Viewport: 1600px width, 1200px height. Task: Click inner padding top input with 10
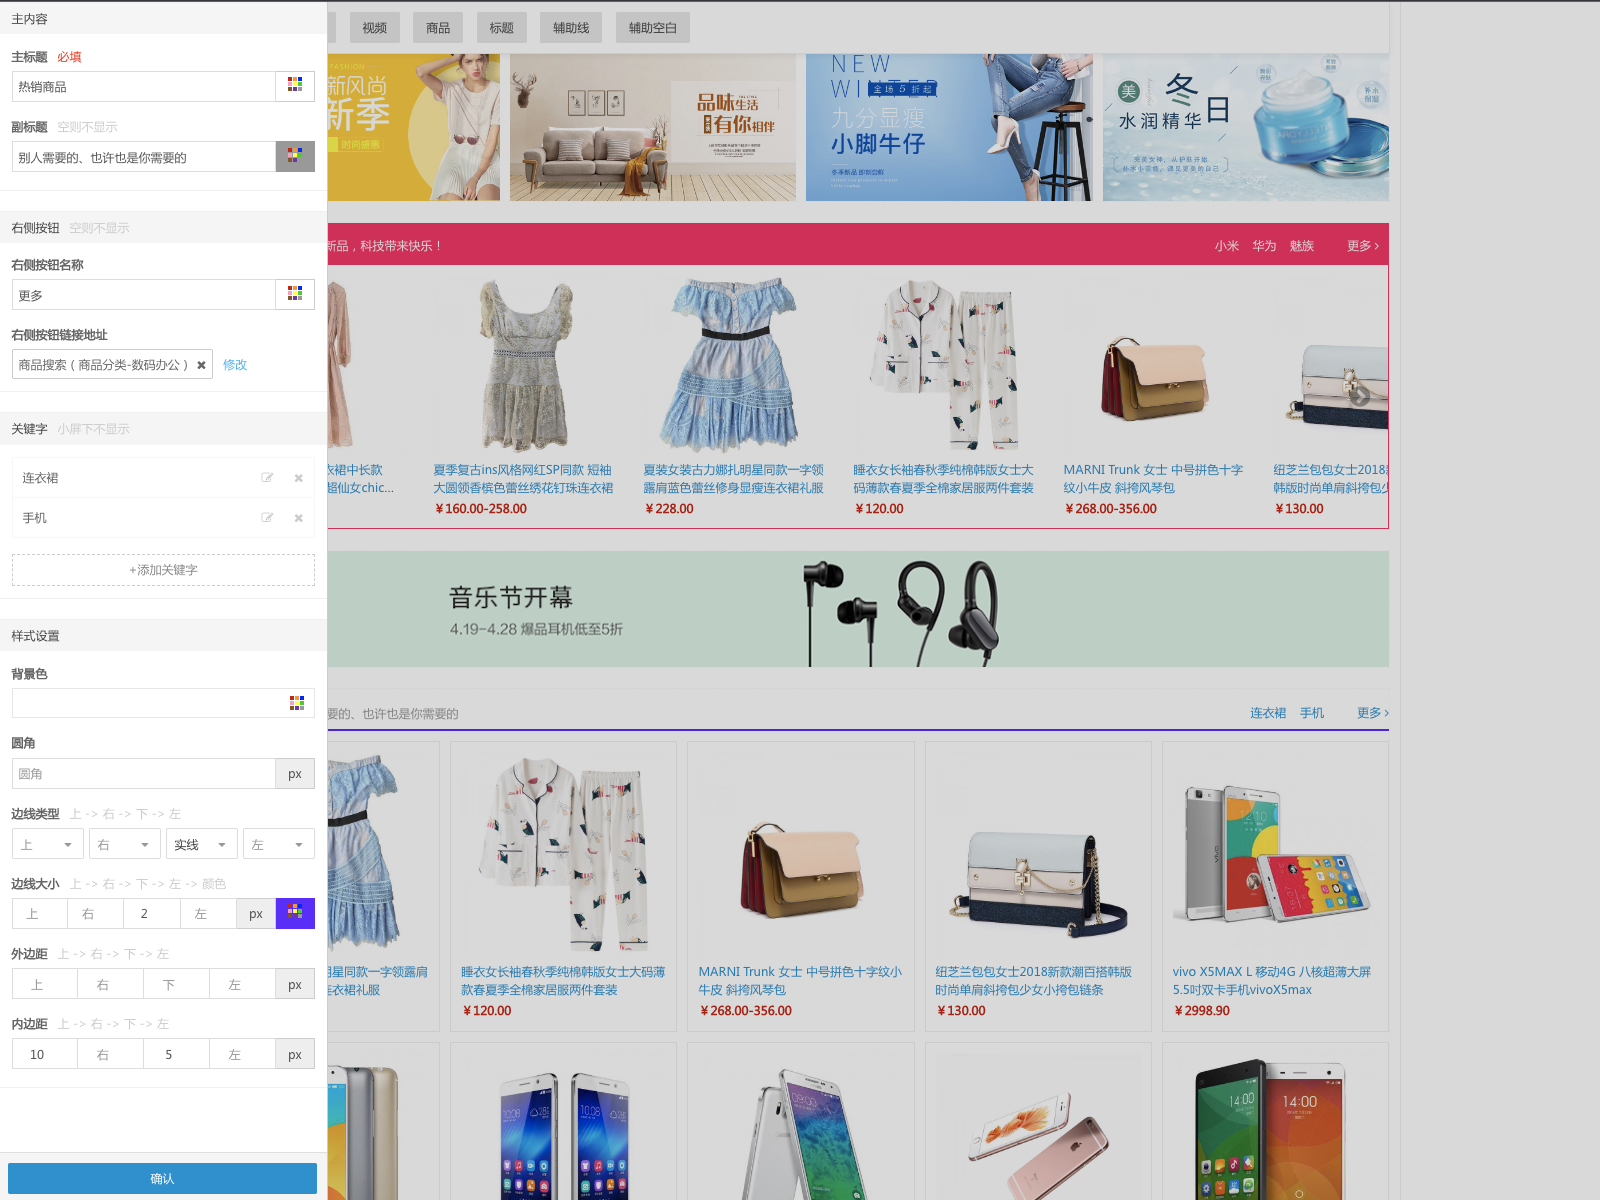pyautogui.click(x=45, y=1054)
